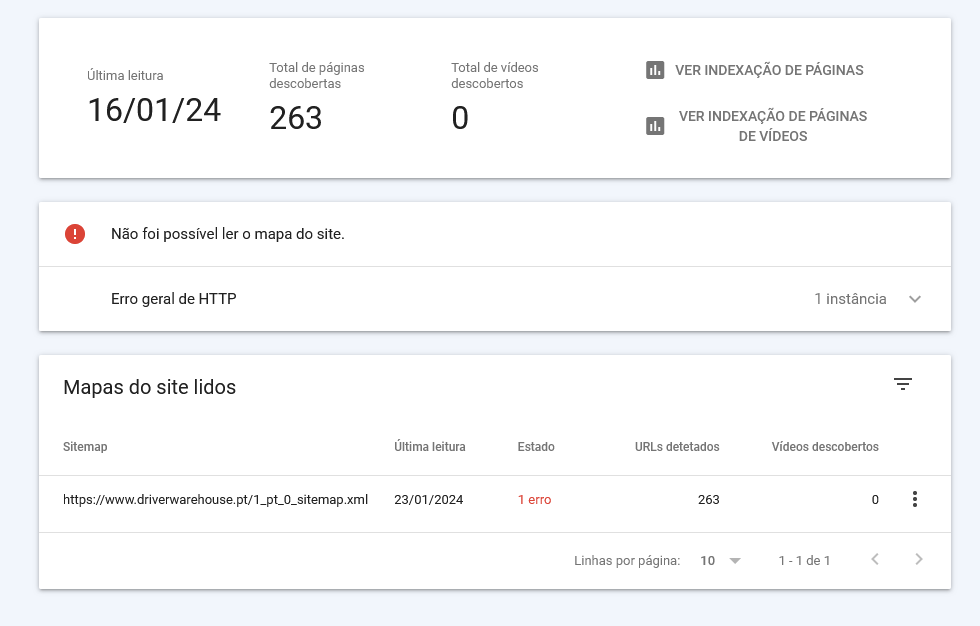Go to previous page of sitemaps
The image size is (980, 626).
[x=875, y=559]
